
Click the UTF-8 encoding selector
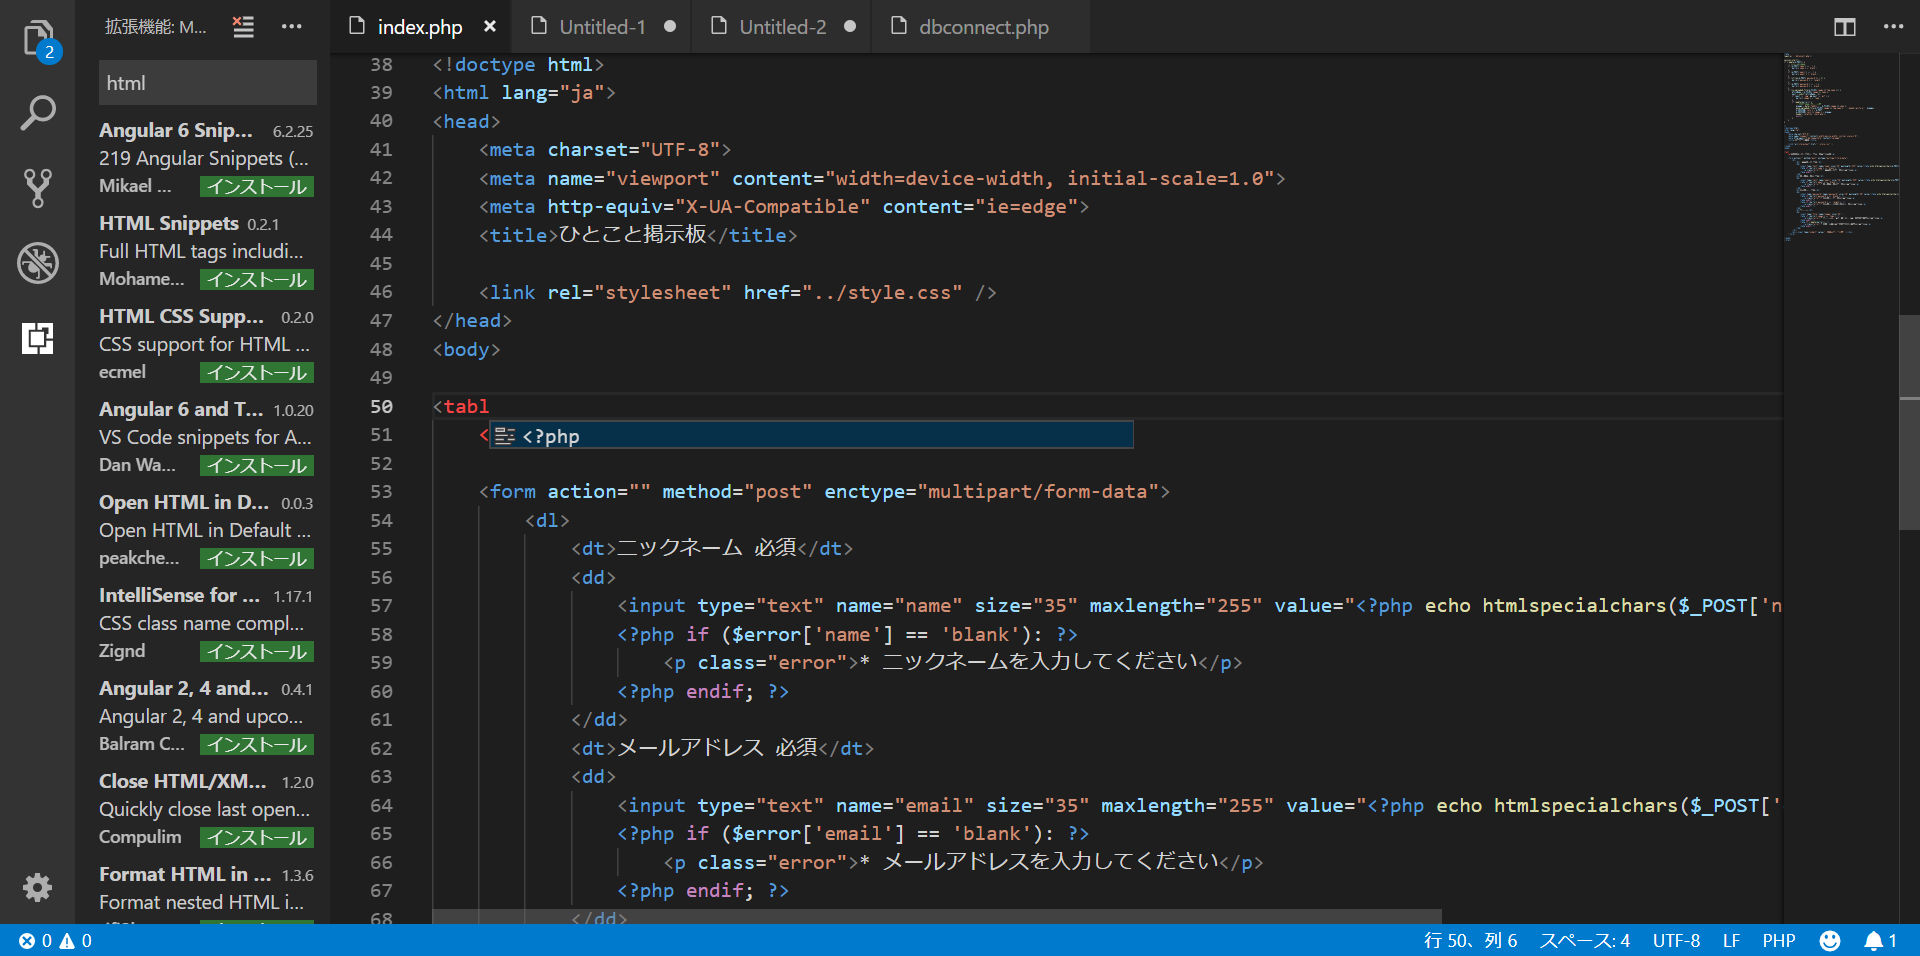coord(1676,940)
